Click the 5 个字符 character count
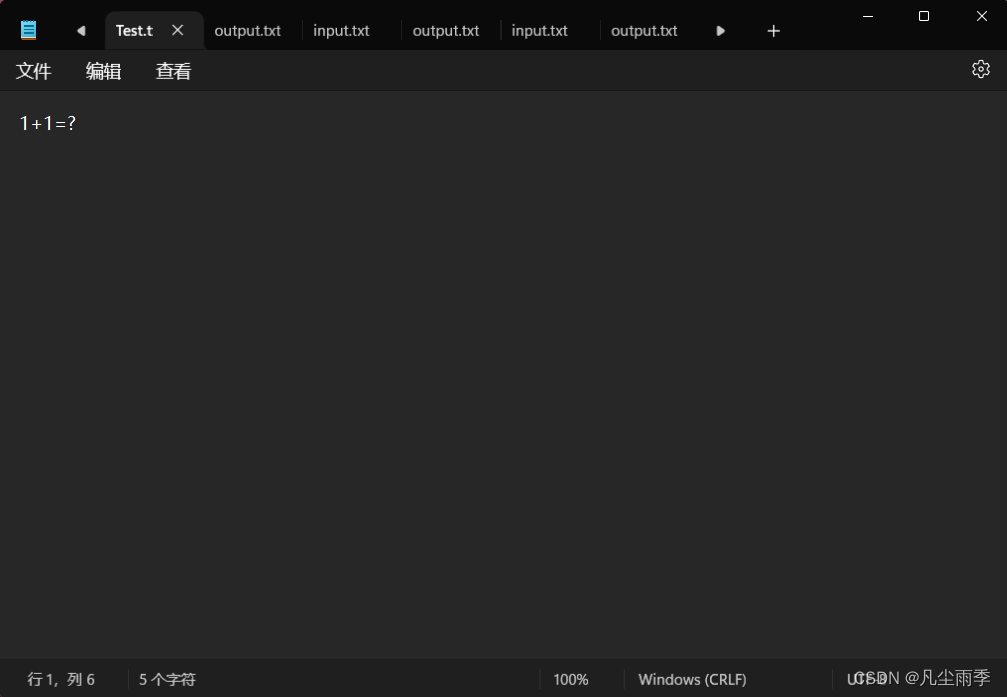The image size is (1007, 697). pos(167,679)
